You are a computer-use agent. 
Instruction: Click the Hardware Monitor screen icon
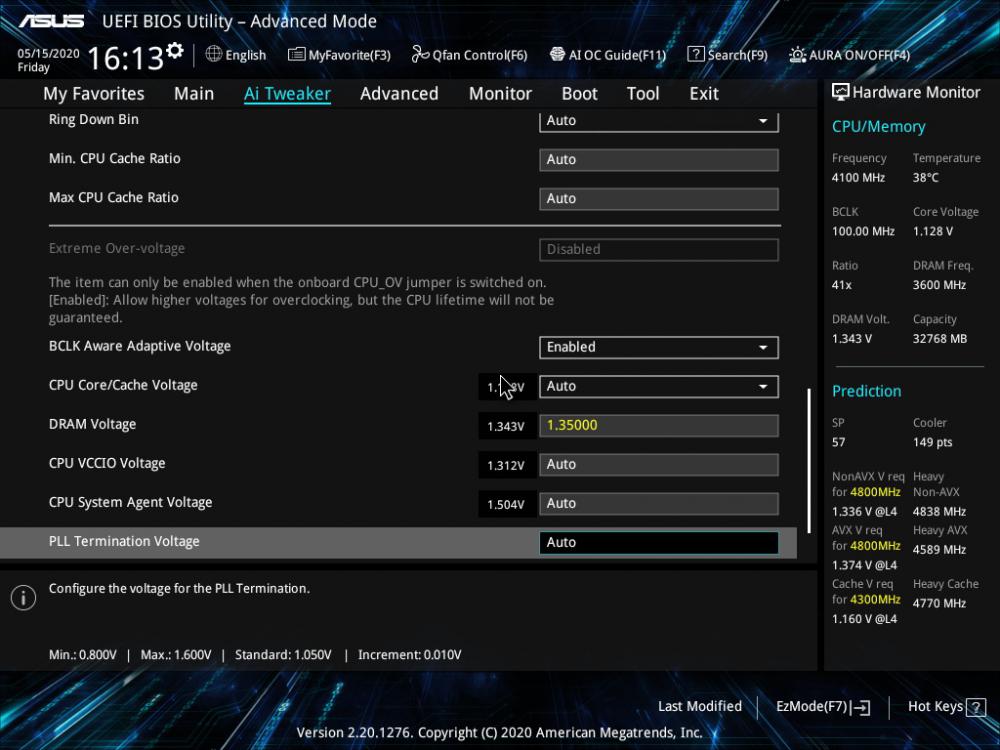point(840,92)
